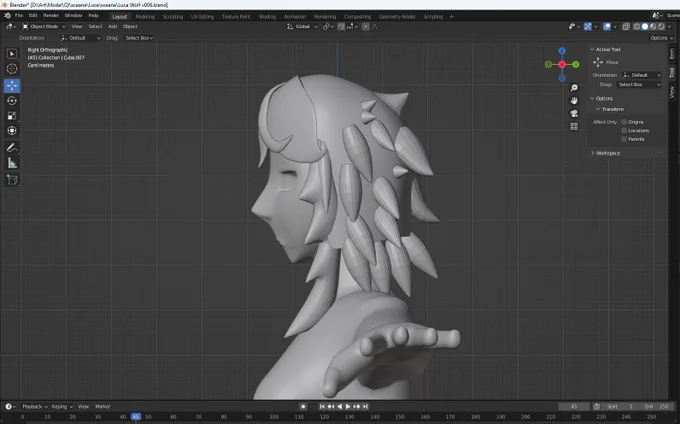Image resolution: width=680 pixels, height=424 pixels.
Task: Toggle the camera view icon
Action: (x=574, y=114)
